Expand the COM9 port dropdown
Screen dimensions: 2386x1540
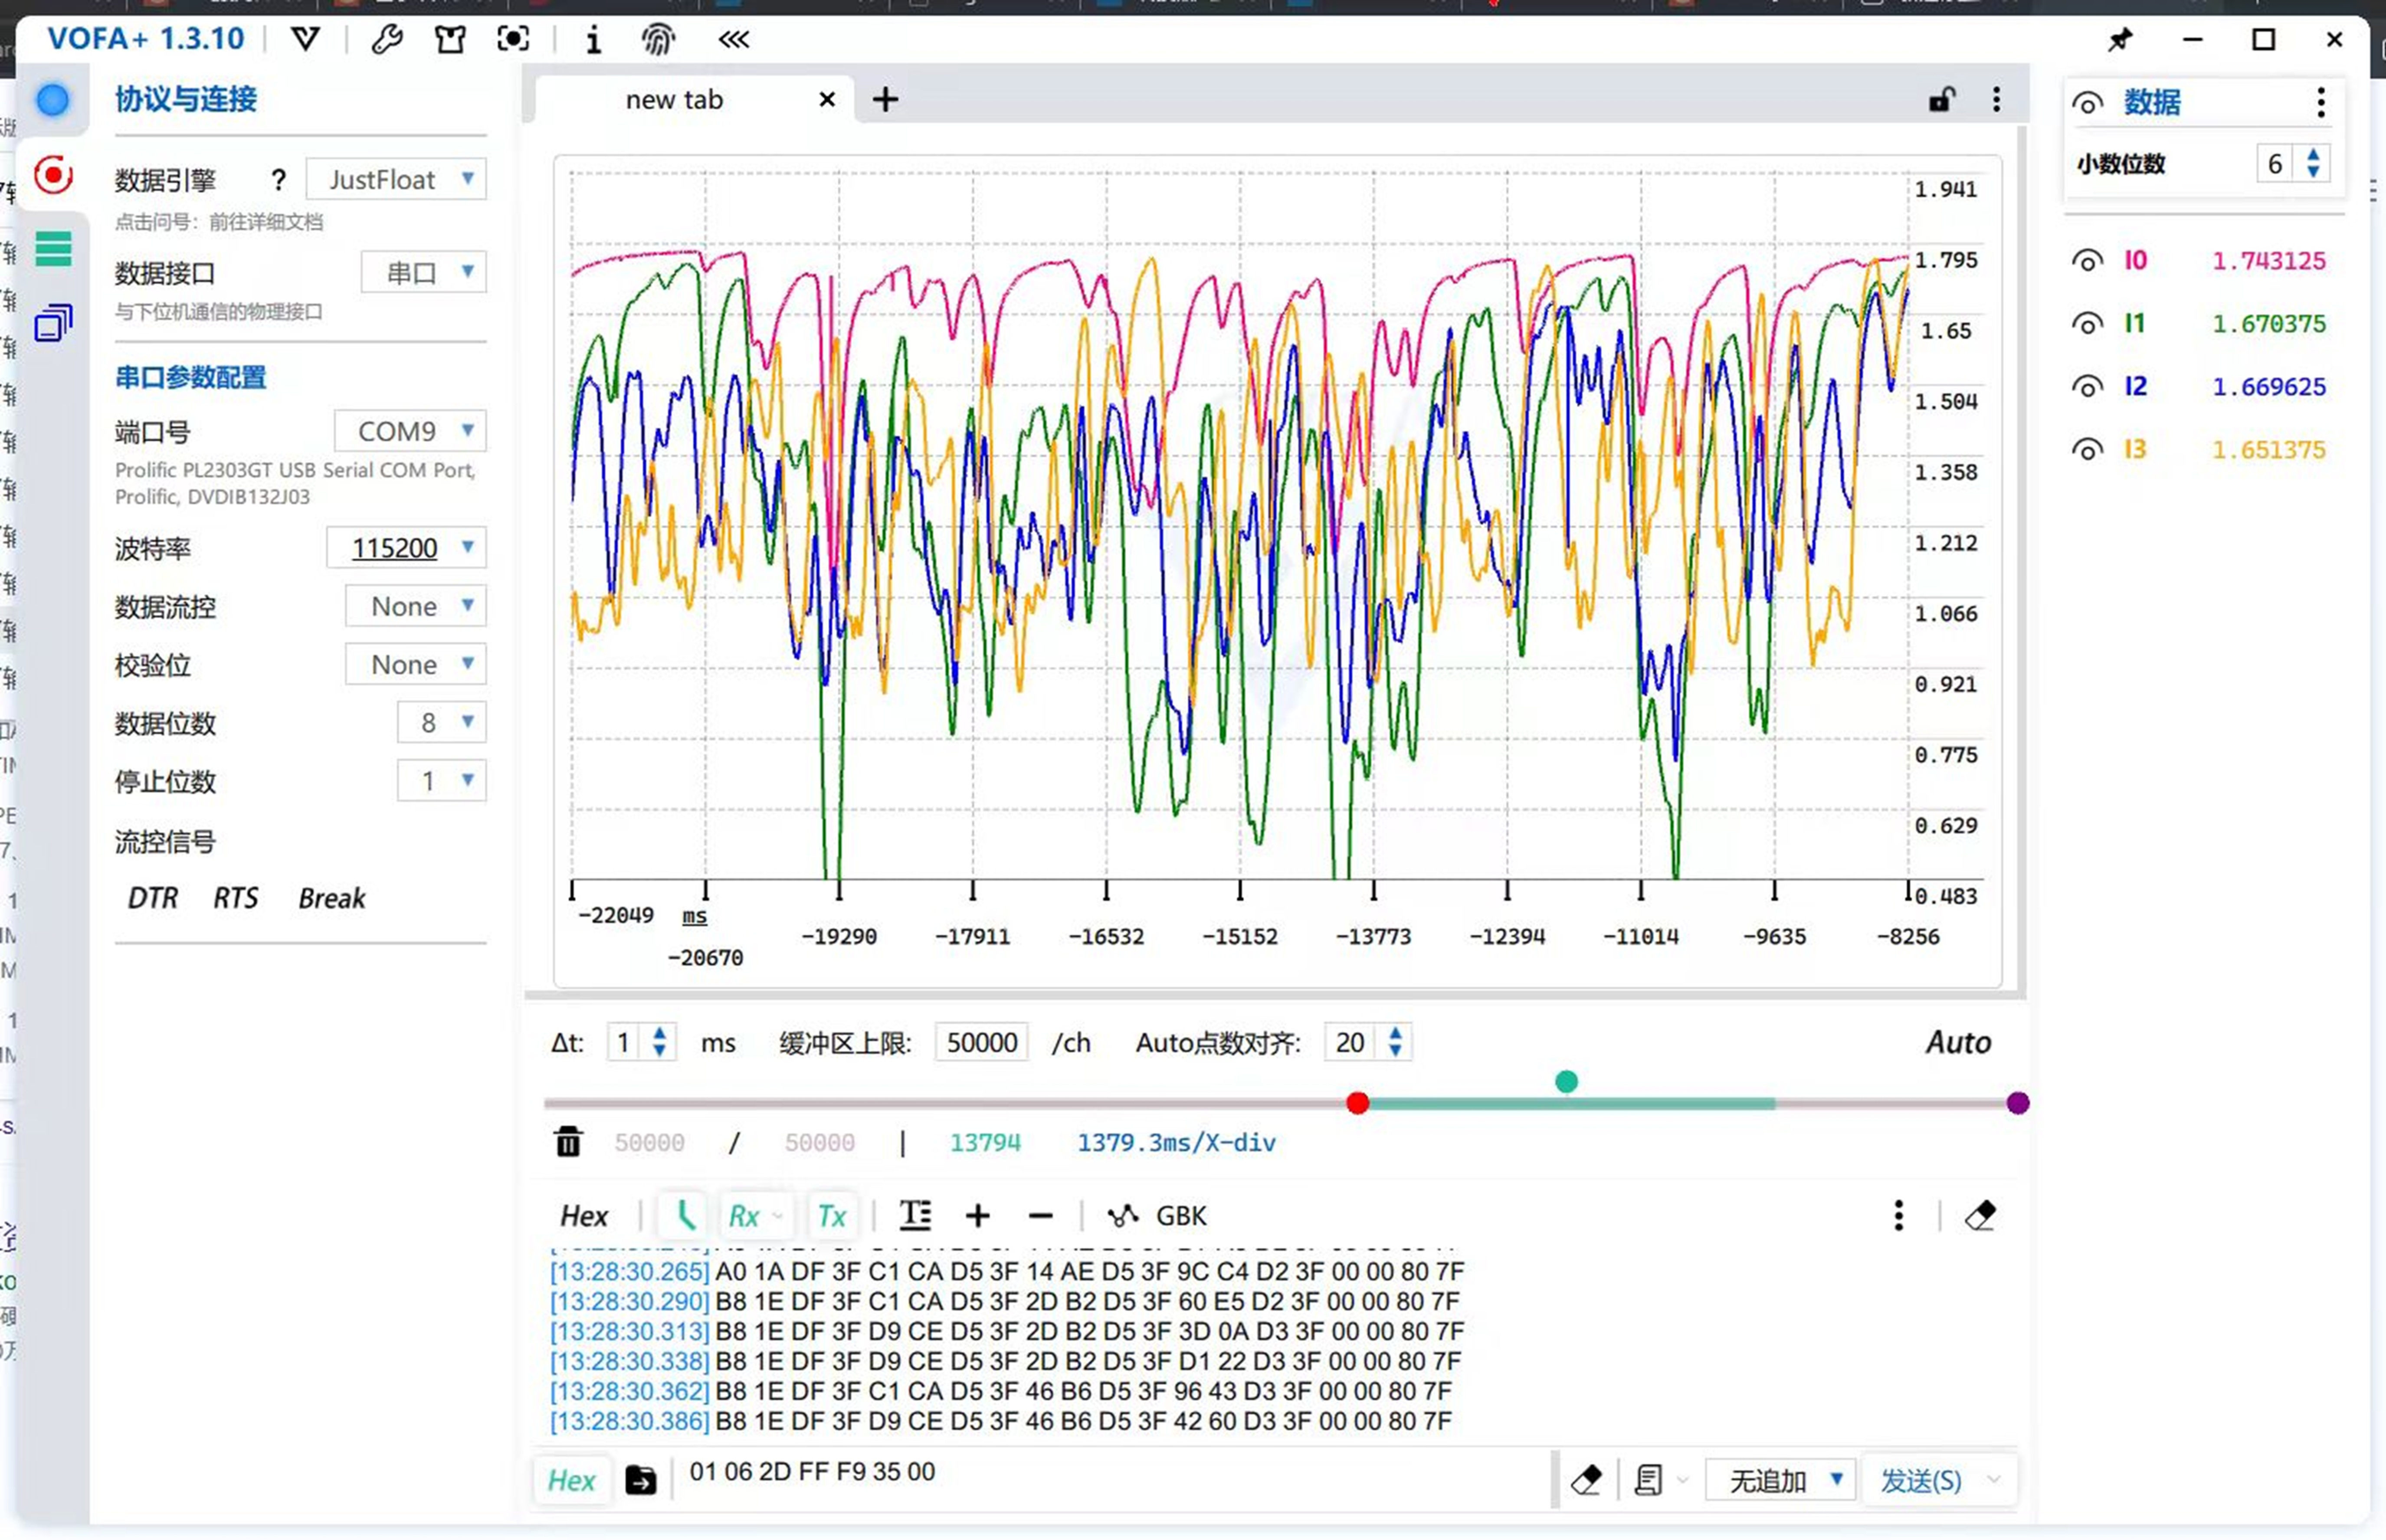click(x=410, y=431)
